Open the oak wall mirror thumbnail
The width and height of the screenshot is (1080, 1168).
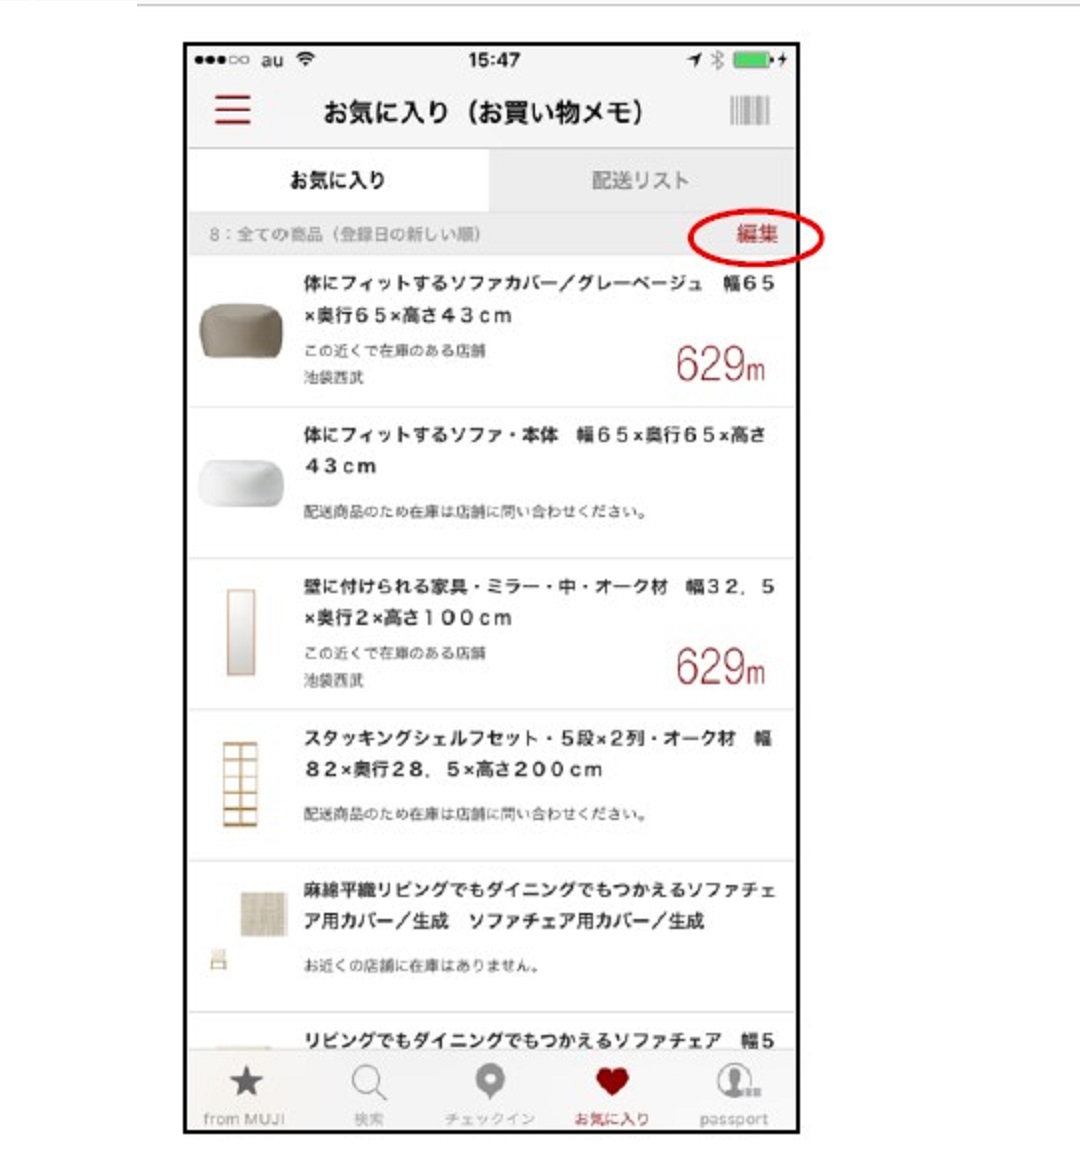241,632
